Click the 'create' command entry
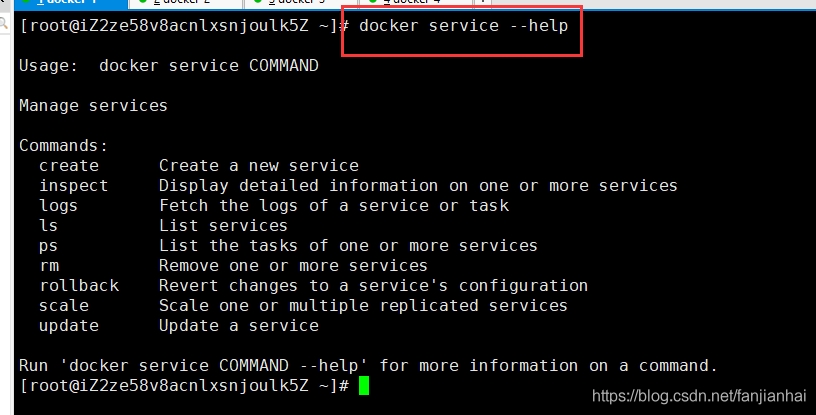Image resolution: width=816 pixels, height=415 pixels. (69, 166)
